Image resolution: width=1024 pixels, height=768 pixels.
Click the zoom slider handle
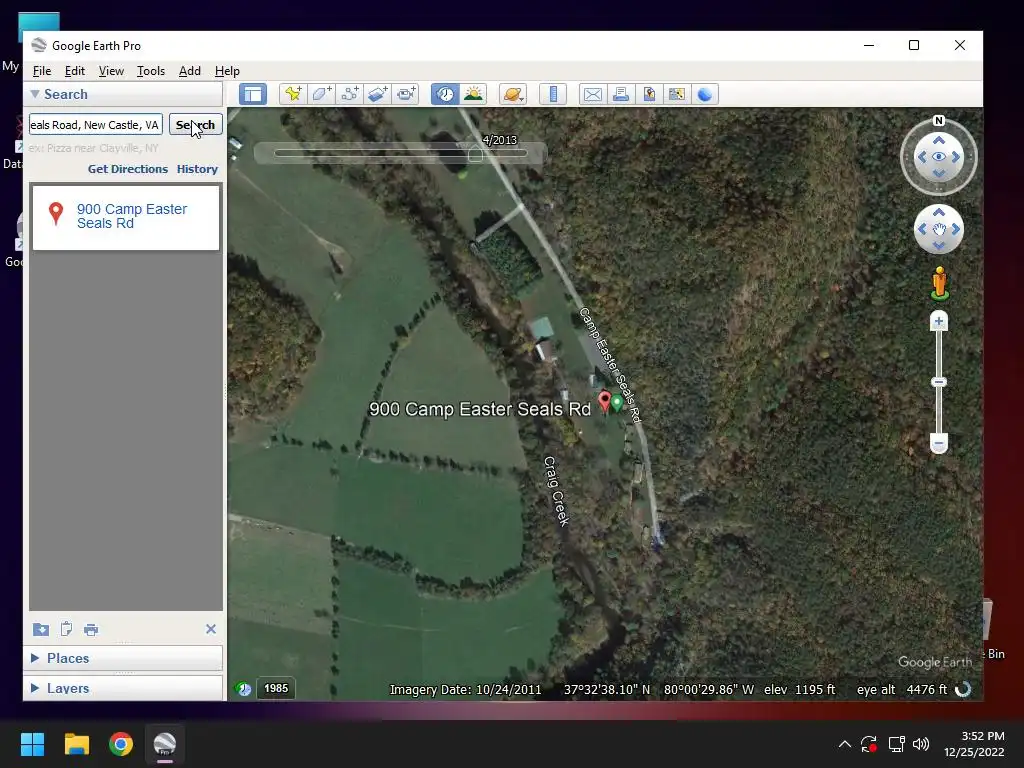pos(939,382)
